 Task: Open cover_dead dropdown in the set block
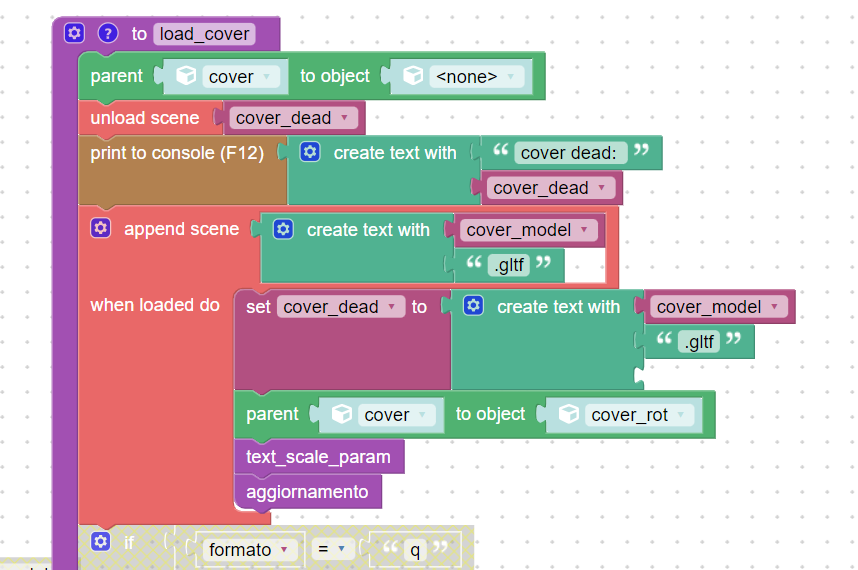pyautogui.click(x=341, y=306)
